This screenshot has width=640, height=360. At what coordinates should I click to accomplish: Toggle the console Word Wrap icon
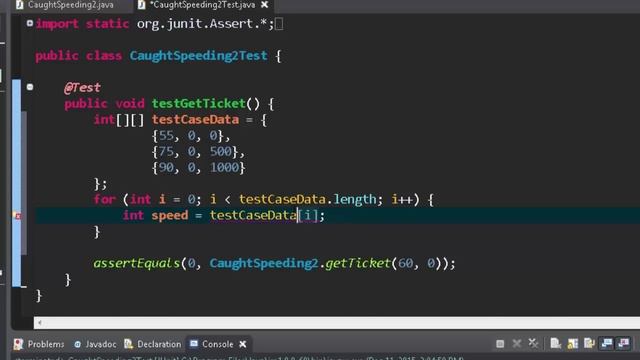589,344
